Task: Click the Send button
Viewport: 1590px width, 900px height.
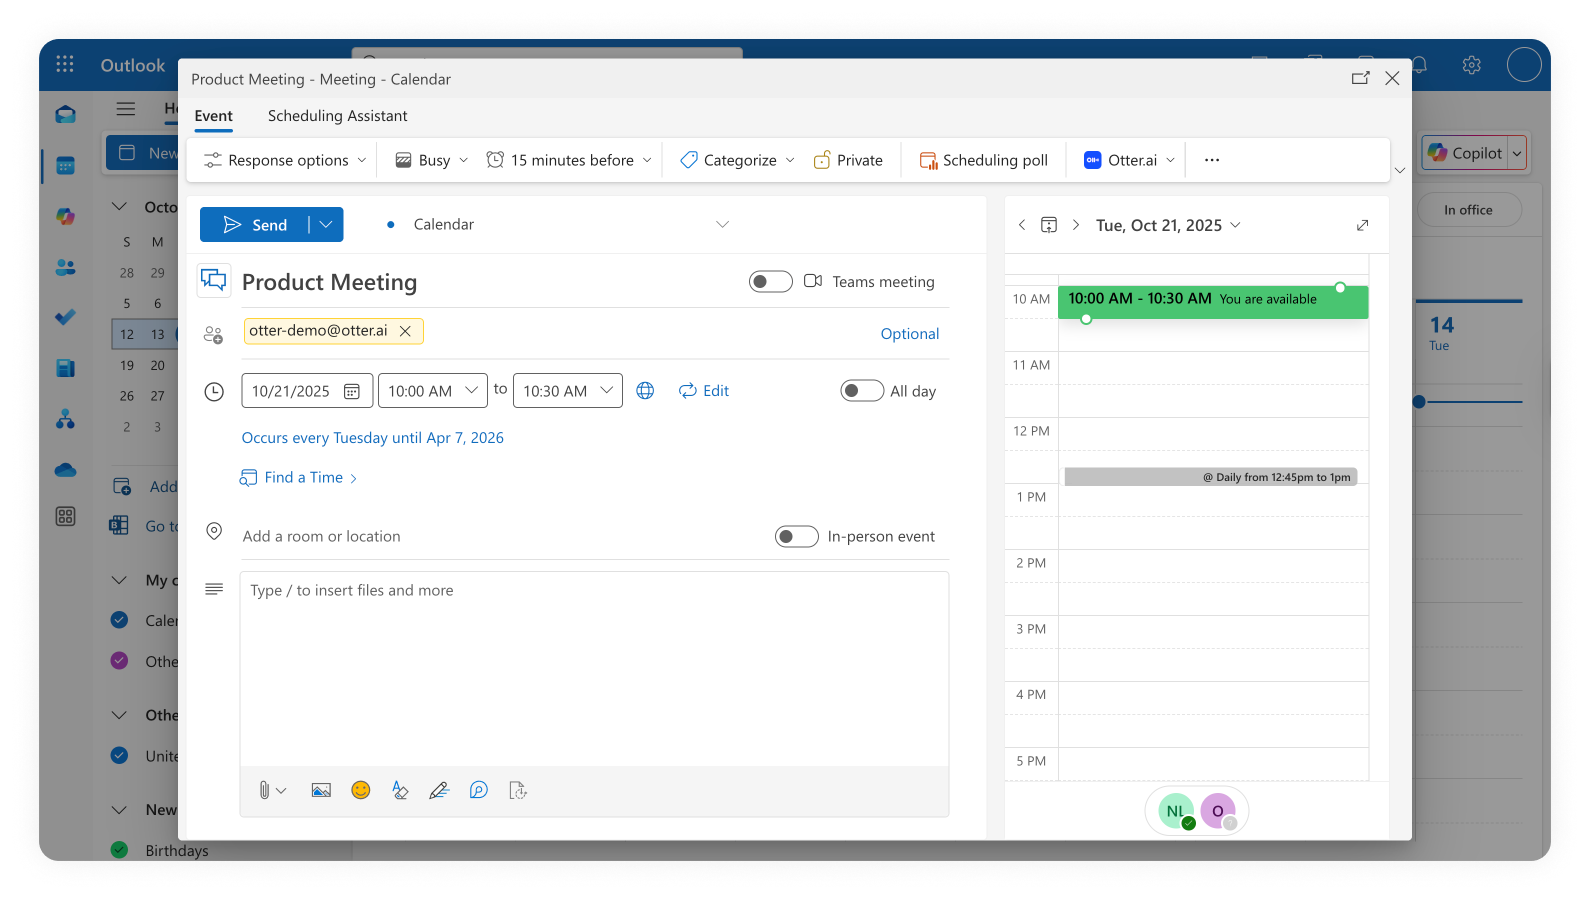Action: [256, 225]
